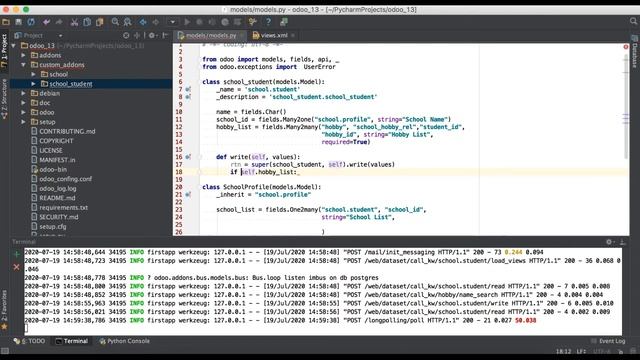
Task: Click the Paste clipboard toolbar icon
Action: [x=100, y=22]
